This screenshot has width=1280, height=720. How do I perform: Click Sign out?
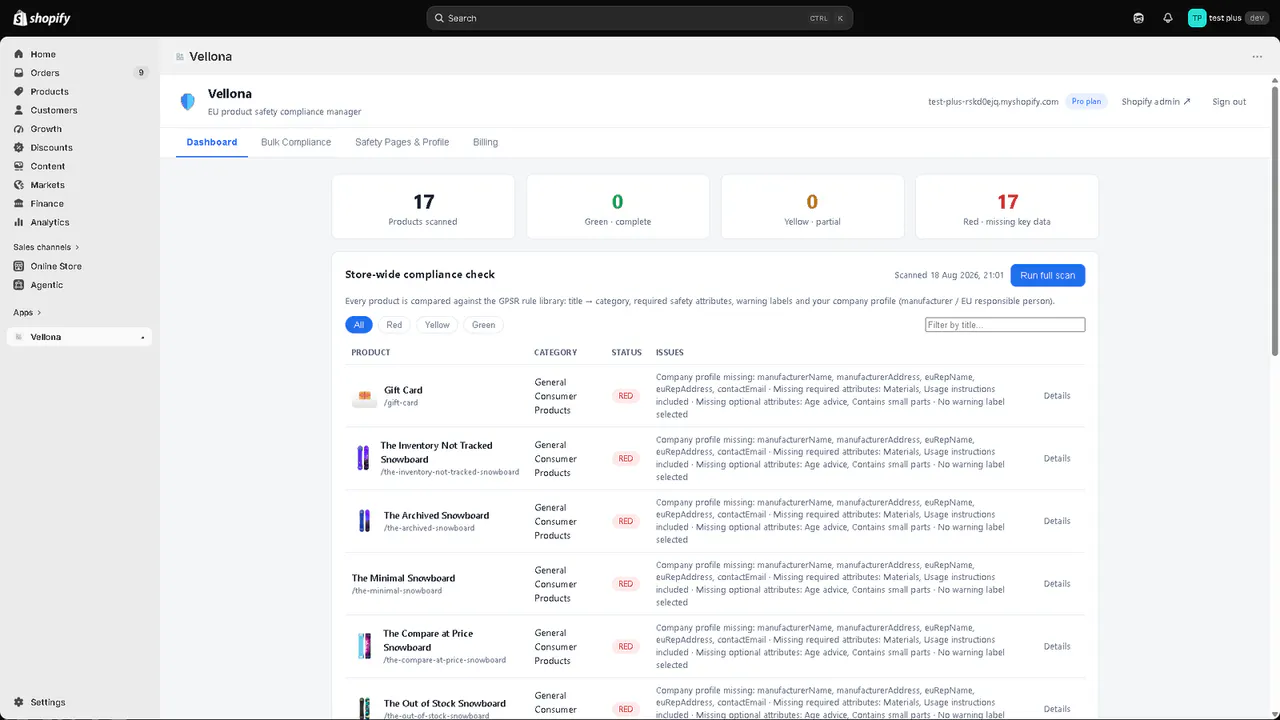pos(1229,102)
